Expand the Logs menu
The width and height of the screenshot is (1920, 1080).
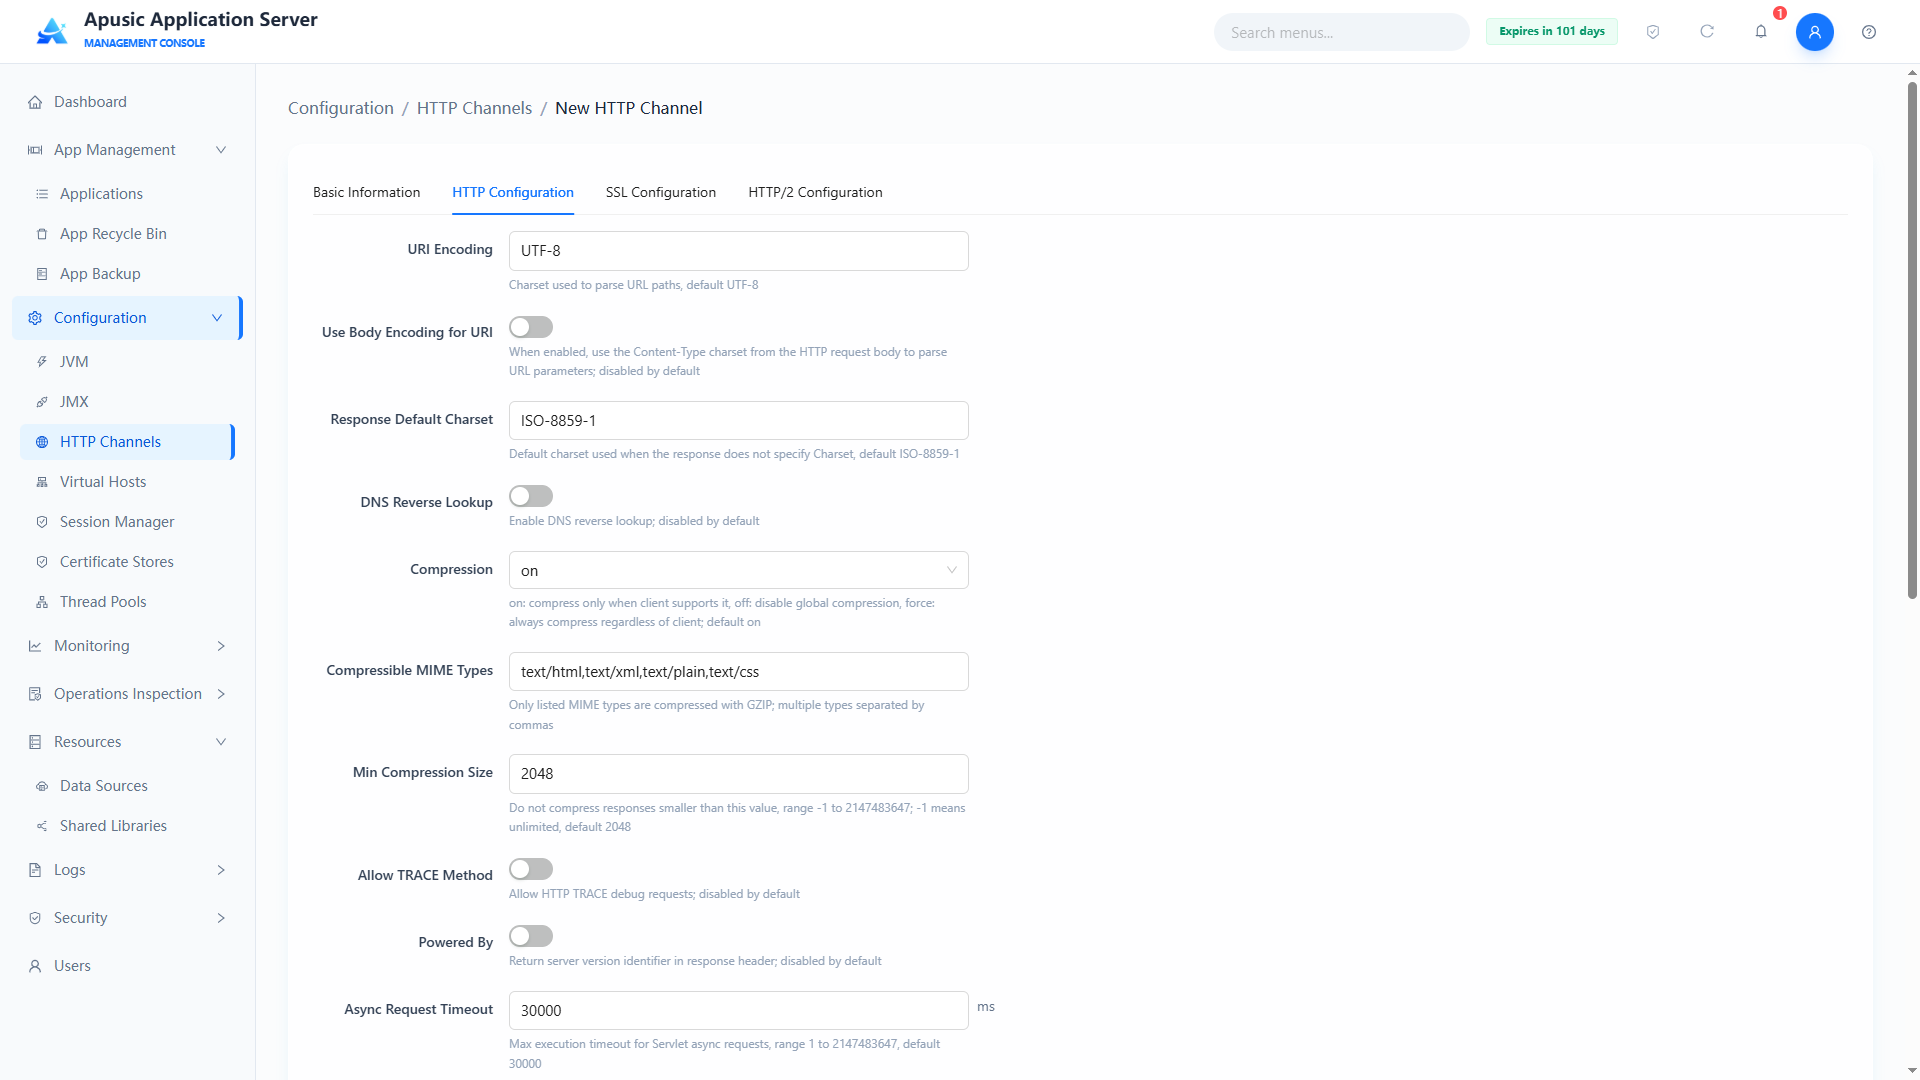[x=221, y=870]
